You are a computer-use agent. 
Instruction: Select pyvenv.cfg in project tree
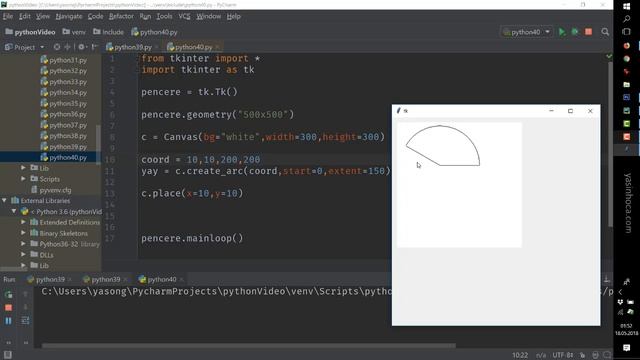(x=51, y=190)
